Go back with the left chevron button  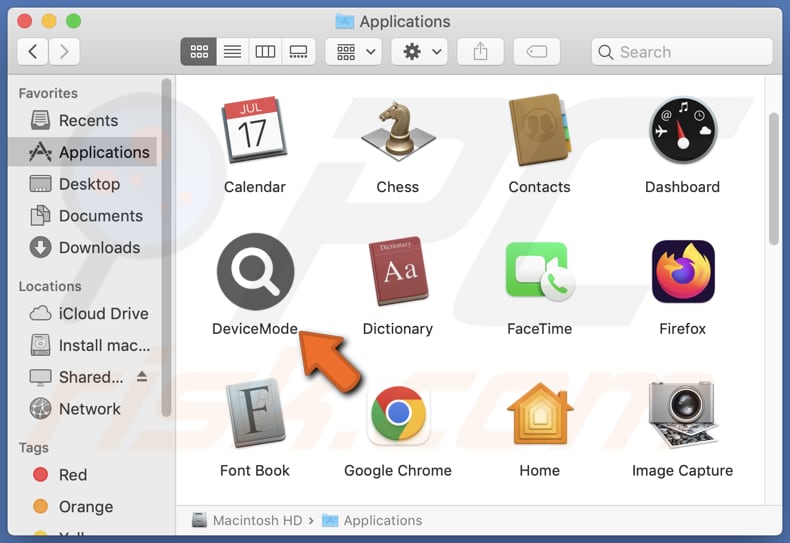point(33,51)
